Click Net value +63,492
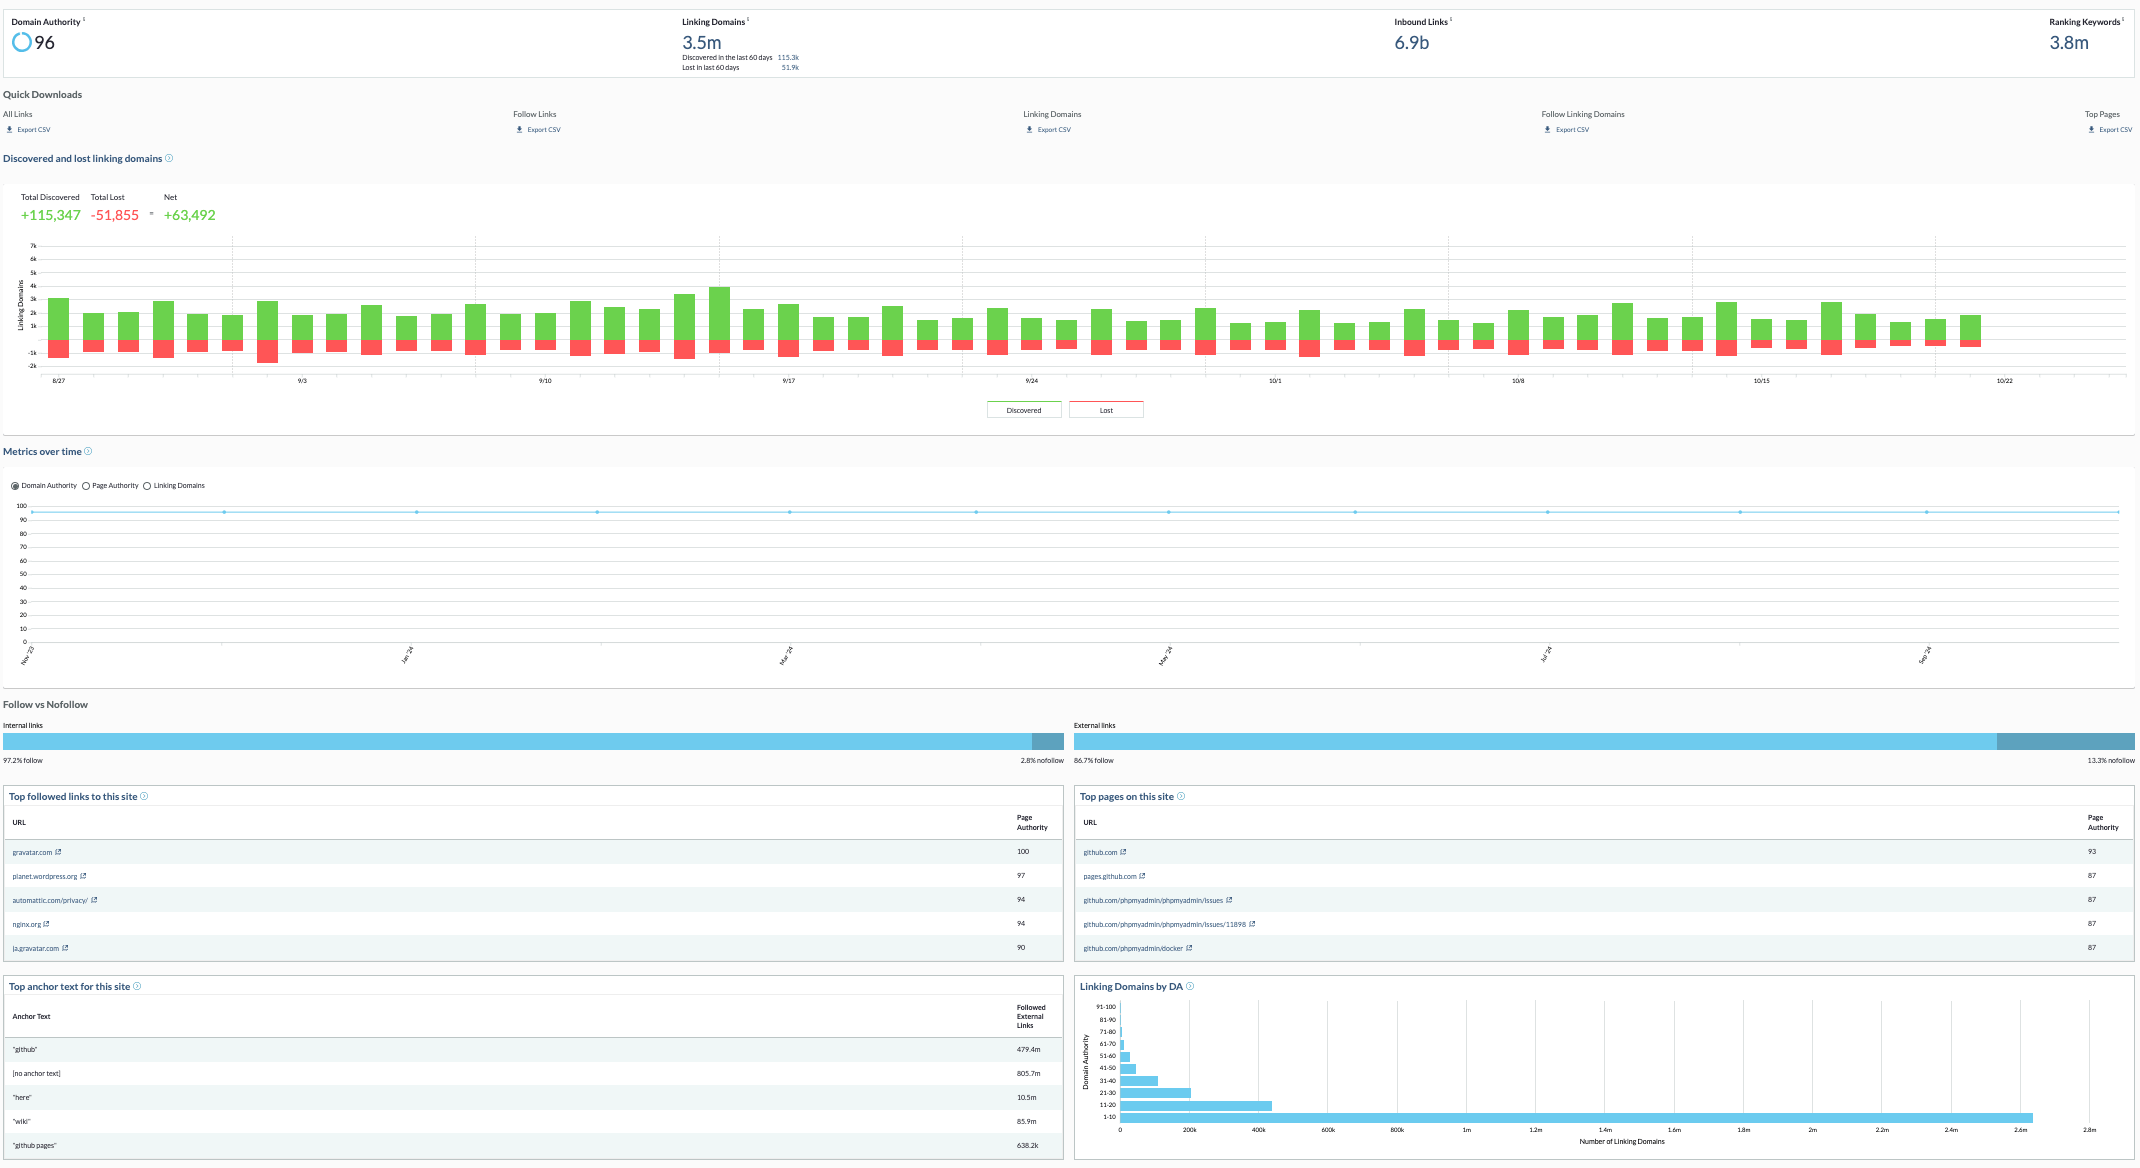 tap(189, 215)
